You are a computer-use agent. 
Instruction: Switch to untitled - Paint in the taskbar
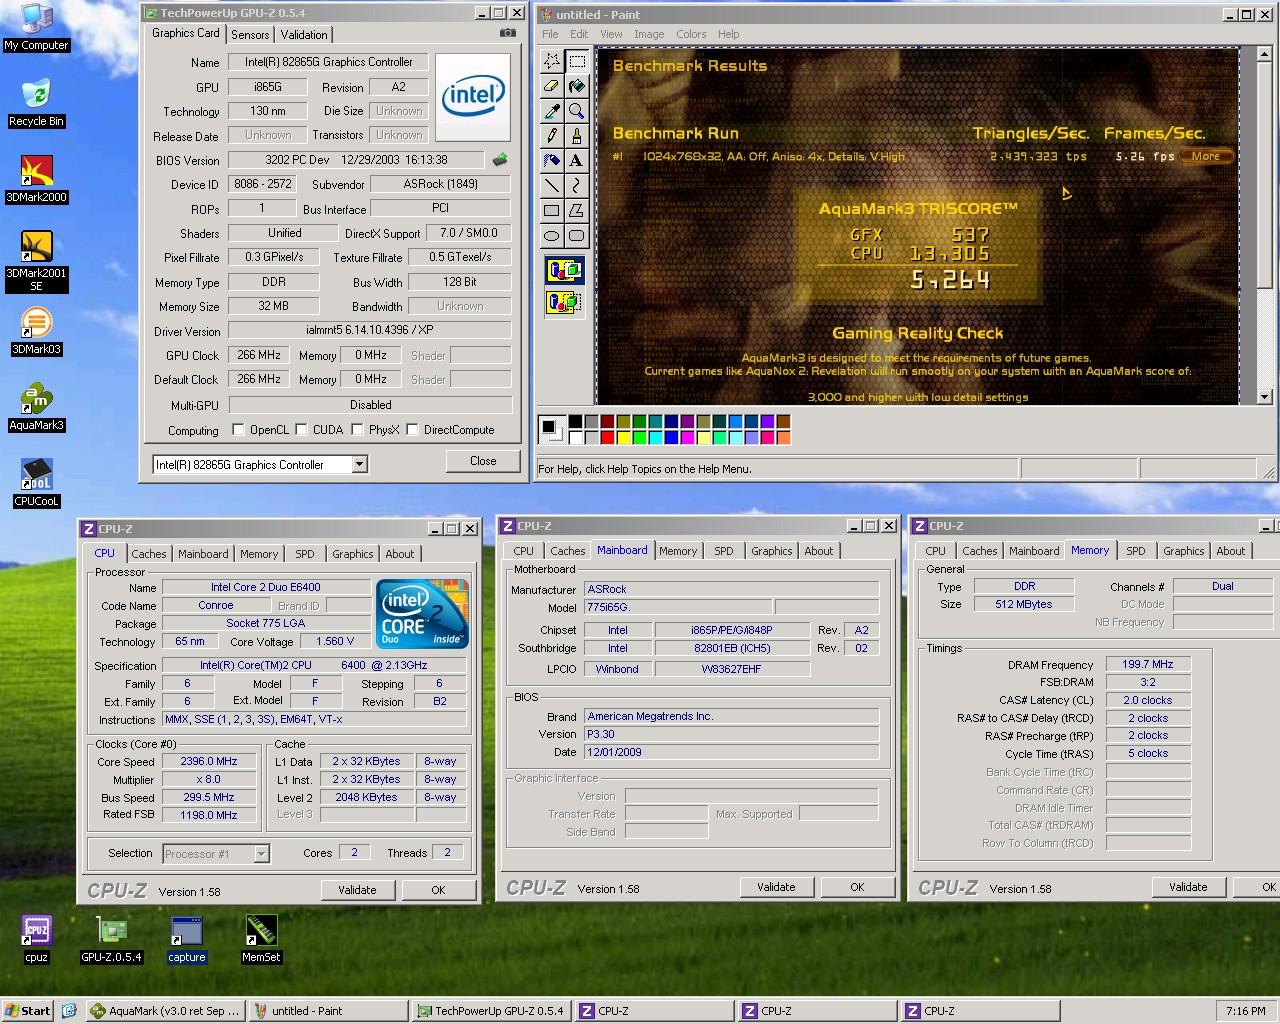[328, 1011]
